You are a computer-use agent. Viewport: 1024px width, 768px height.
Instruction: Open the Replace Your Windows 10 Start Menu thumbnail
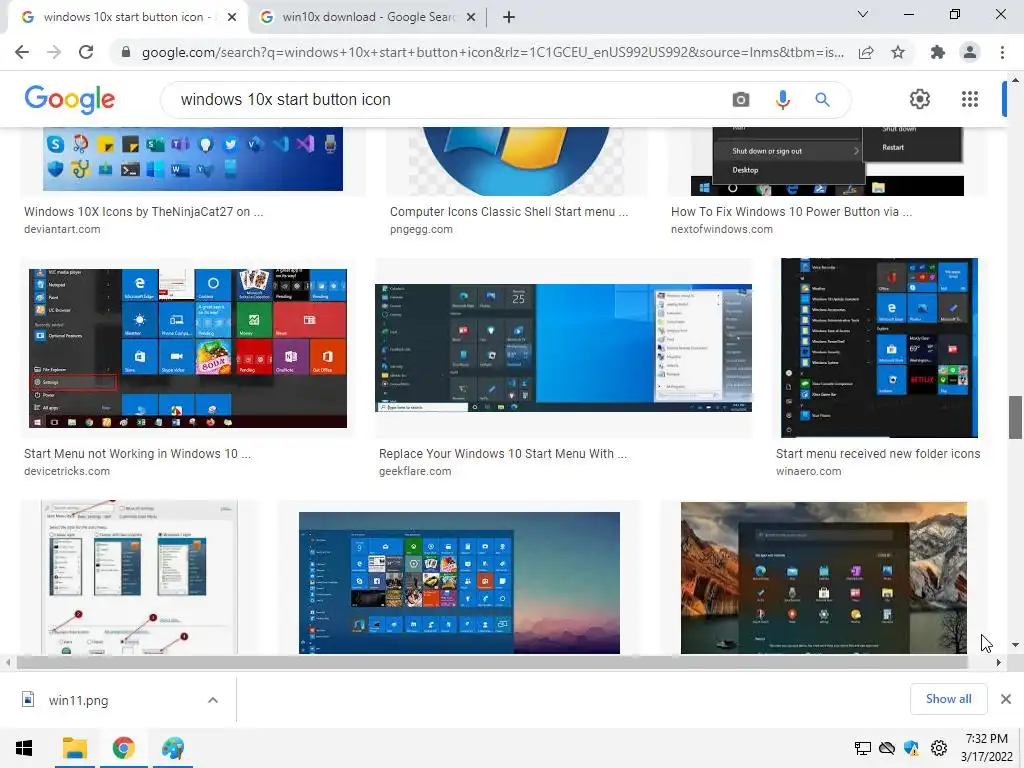point(564,348)
